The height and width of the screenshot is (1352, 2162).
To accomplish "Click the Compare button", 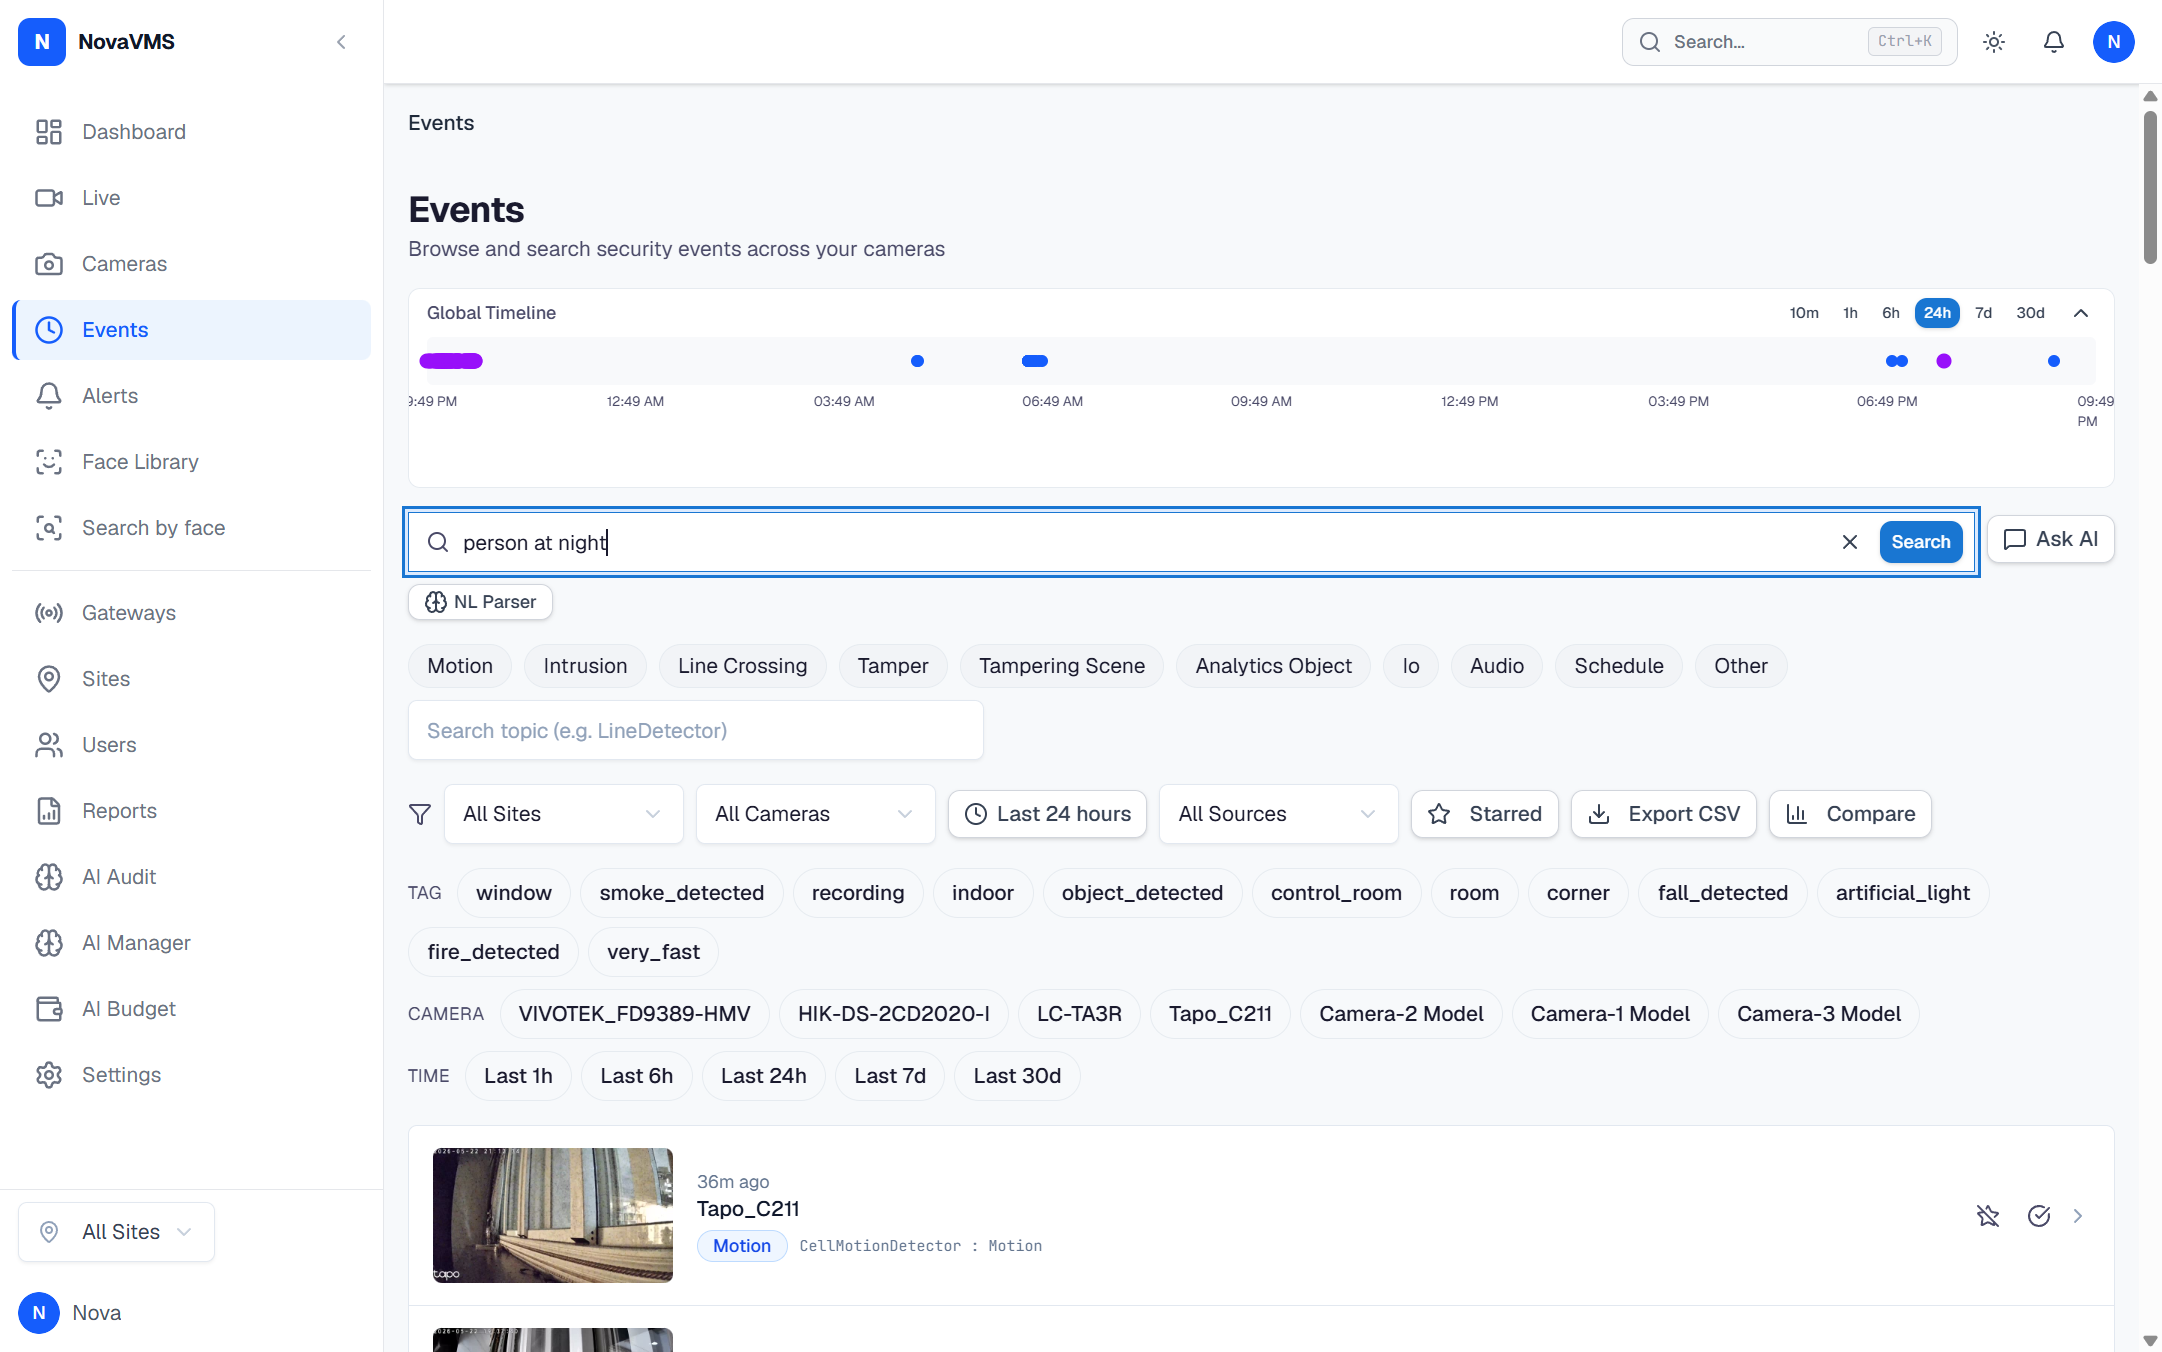I will (x=1851, y=814).
